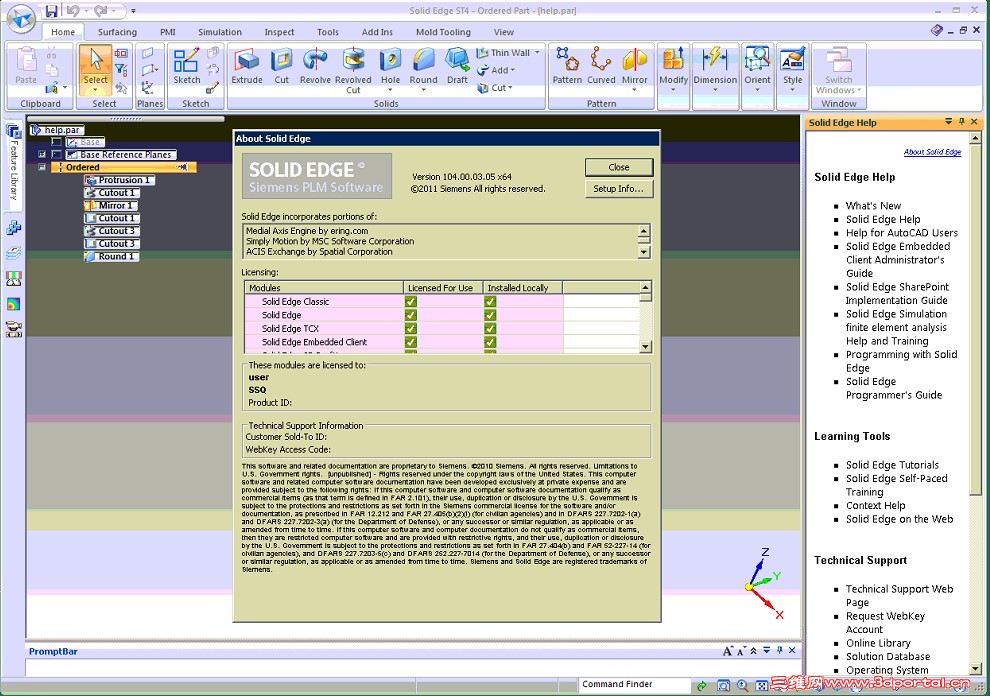This screenshot has height=696, width=990.
Task: Switch to the Surfacing tab
Action: tap(117, 32)
